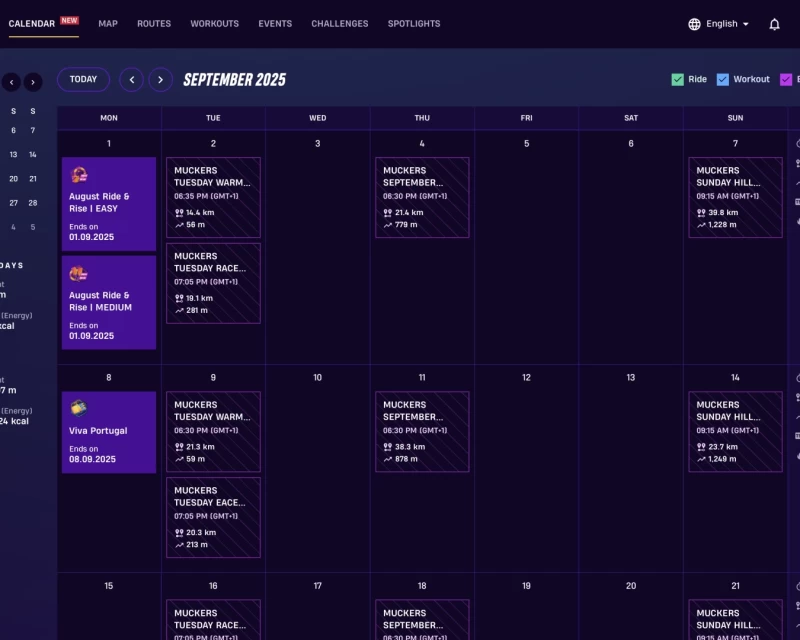The height and width of the screenshot is (640, 800).
Task: Open the CHALLENGES menu item
Action: pos(339,23)
